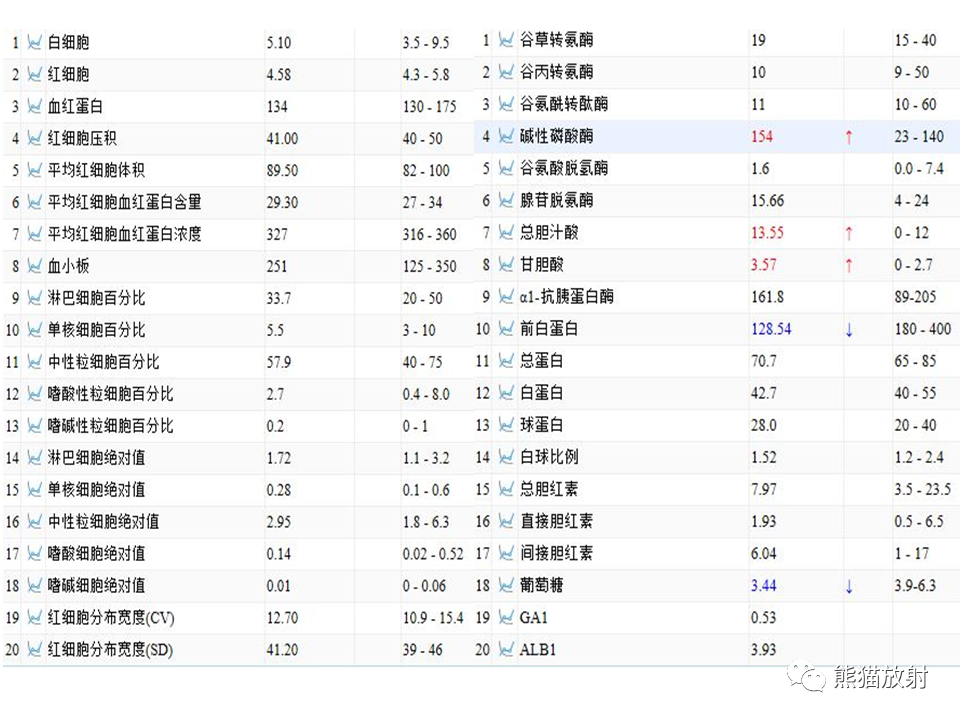
Task: Select the 中性粒细胞绝对值 item name
Action: coord(103,522)
